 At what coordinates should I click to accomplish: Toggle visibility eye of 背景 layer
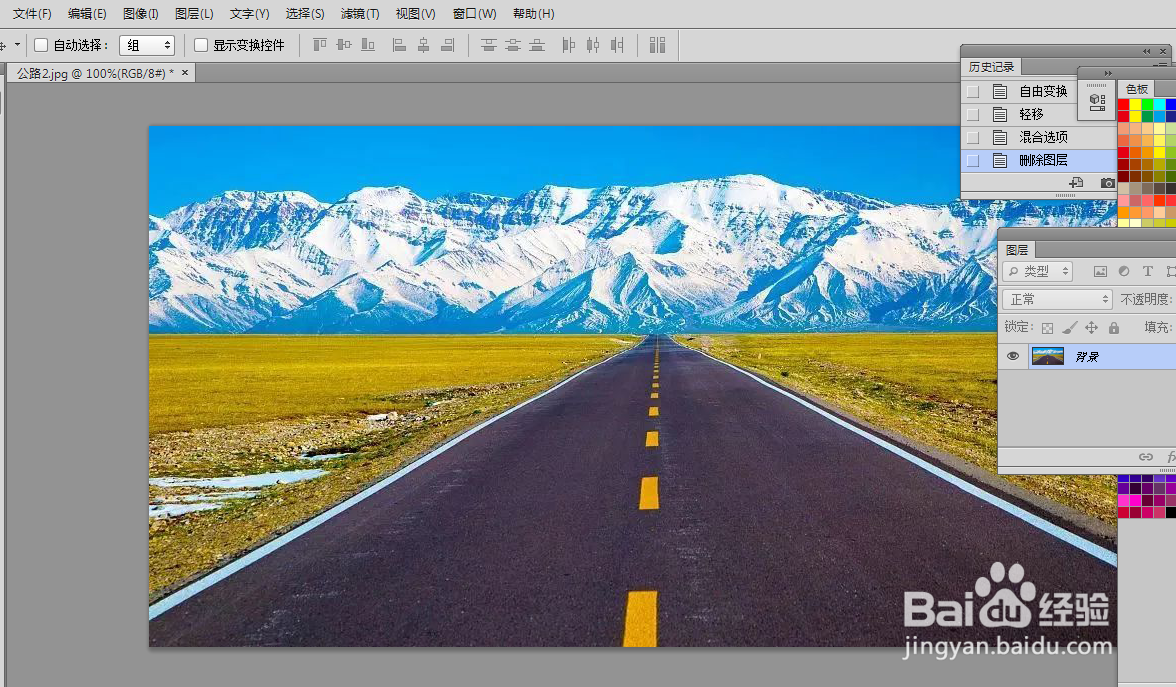coord(1012,356)
